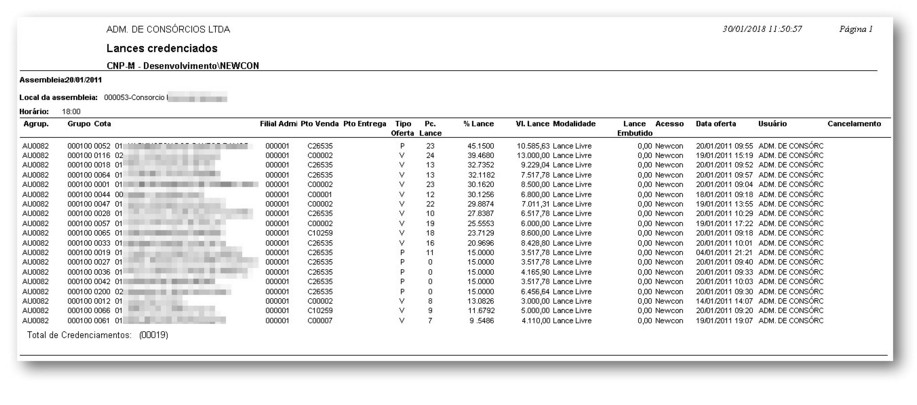Click the offer date '19/01/2011 15:19'
The height and width of the screenshot is (405, 917).
(x=723, y=155)
